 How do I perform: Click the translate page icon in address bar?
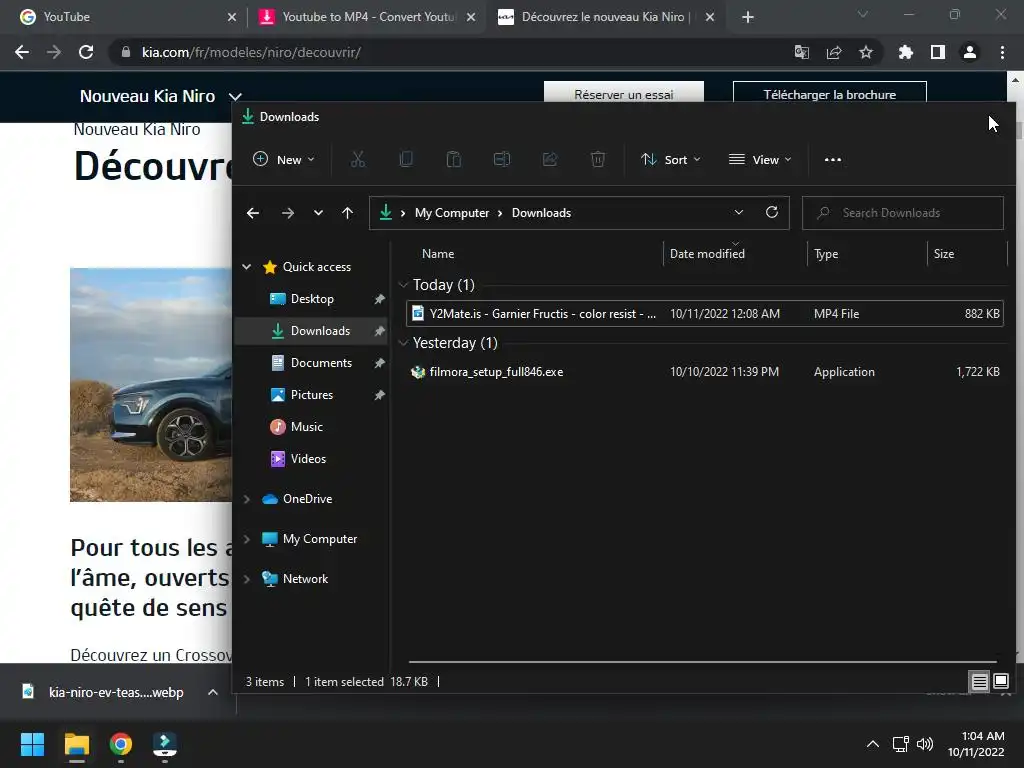tap(802, 52)
